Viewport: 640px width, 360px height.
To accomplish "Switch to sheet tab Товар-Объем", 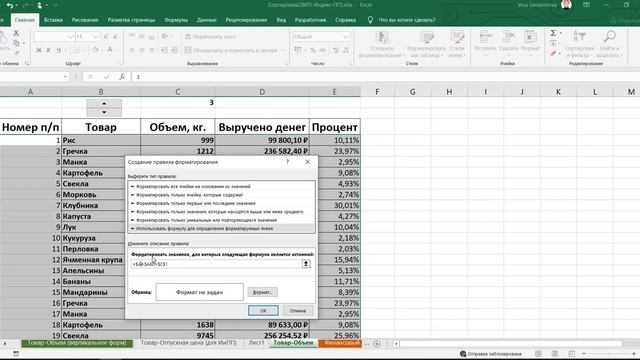I will click(293, 343).
